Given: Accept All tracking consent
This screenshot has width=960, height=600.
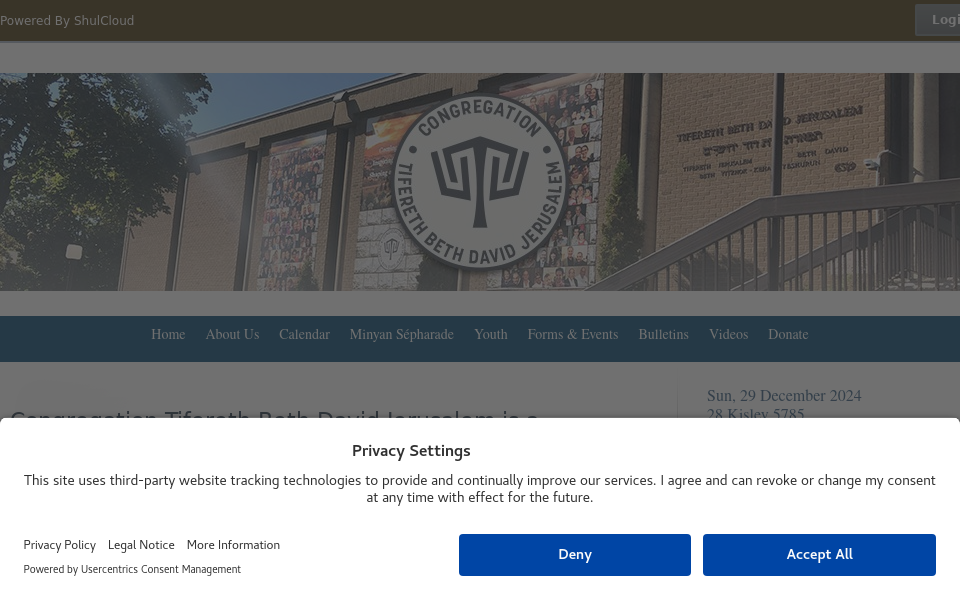Looking at the screenshot, I should 819,555.
